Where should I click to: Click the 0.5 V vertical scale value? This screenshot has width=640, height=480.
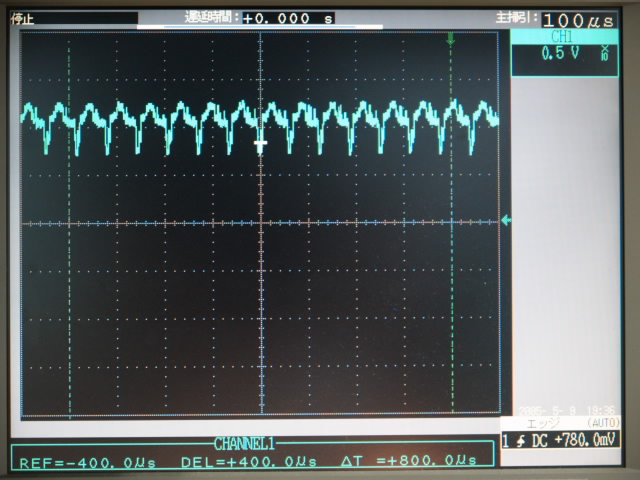pos(559,54)
